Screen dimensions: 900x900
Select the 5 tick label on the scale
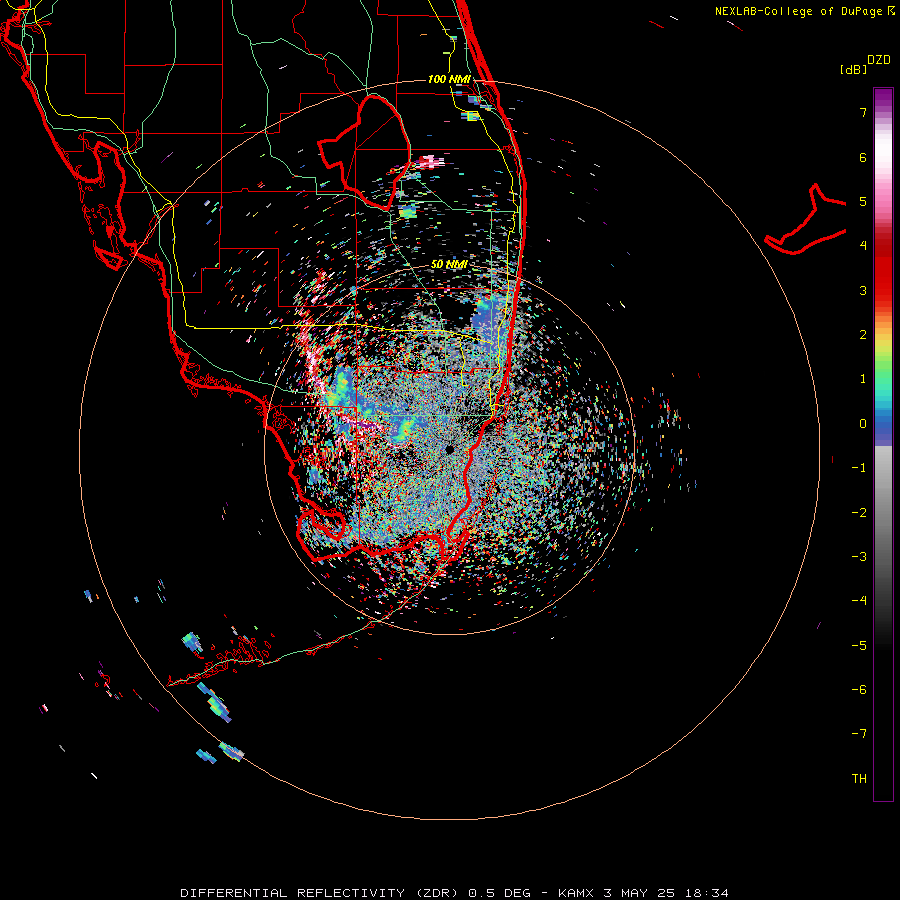click(863, 201)
